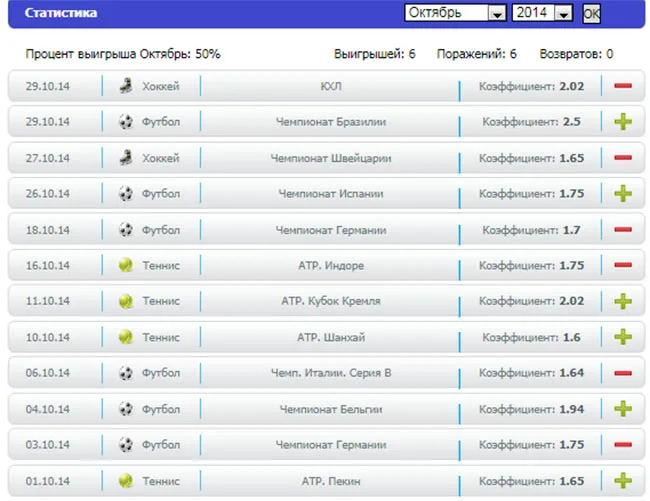
Task: Click the date 06.10.14
Action: click(x=48, y=373)
